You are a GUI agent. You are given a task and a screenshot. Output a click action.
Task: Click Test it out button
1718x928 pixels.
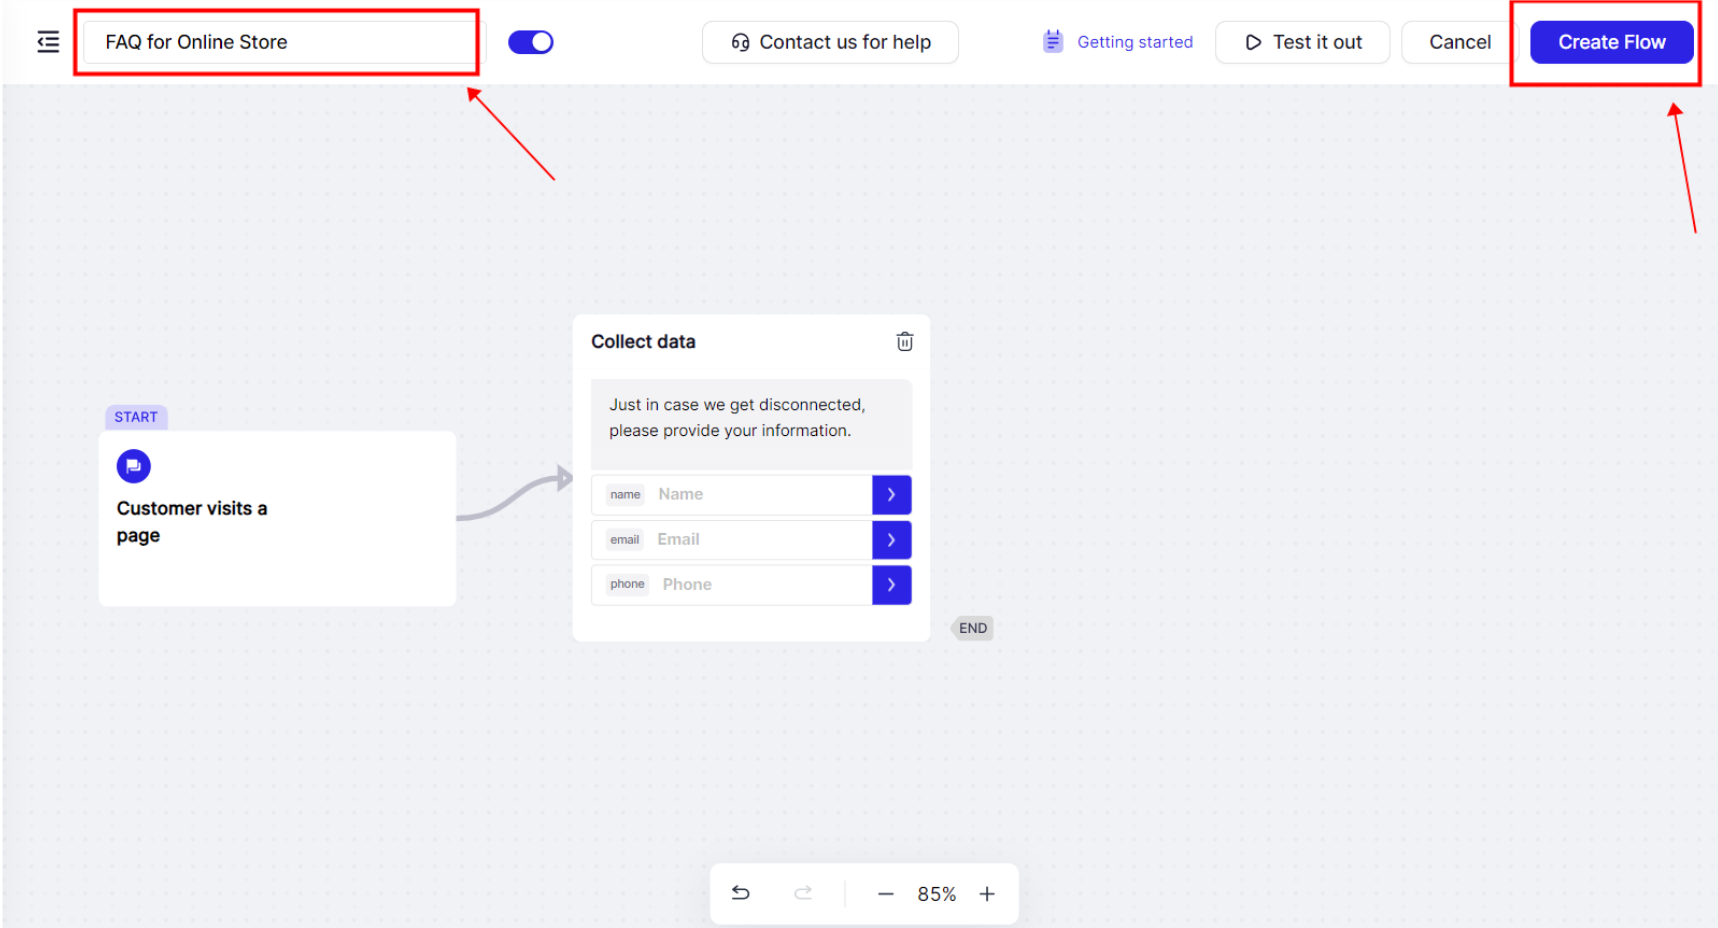click(1302, 42)
